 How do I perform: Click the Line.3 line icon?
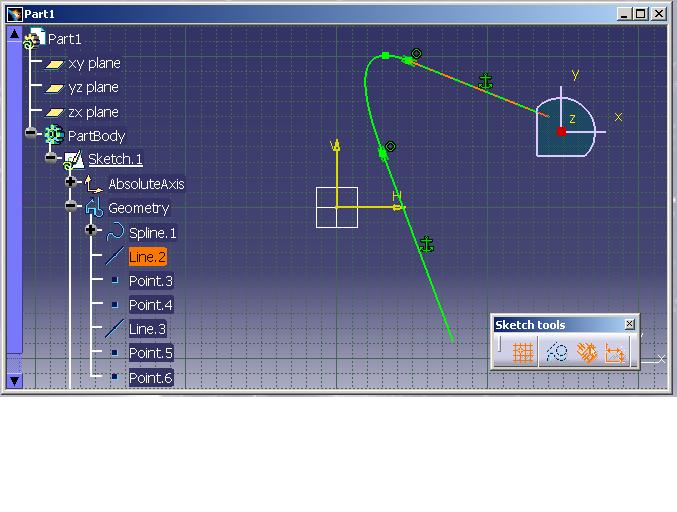point(114,329)
